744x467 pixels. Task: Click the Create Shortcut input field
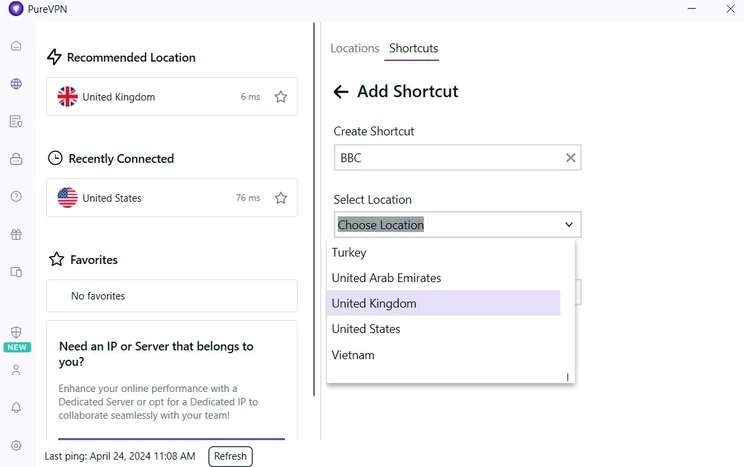tap(457, 158)
